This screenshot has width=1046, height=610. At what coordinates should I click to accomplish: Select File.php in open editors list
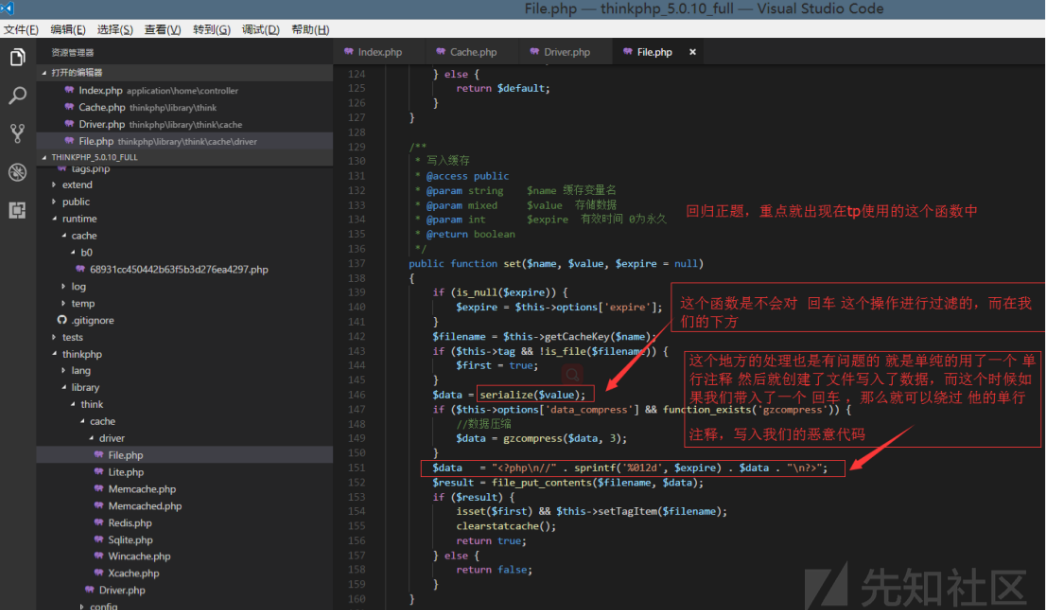185,141
